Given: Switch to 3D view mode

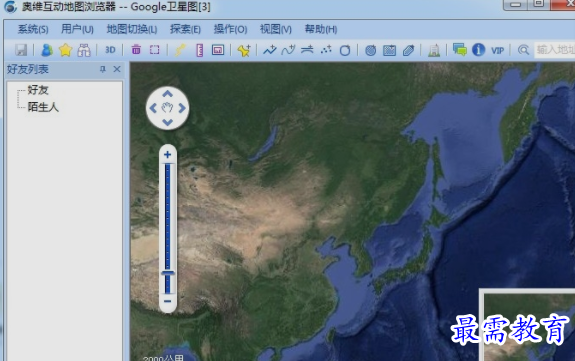Looking at the screenshot, I should 110,50.
